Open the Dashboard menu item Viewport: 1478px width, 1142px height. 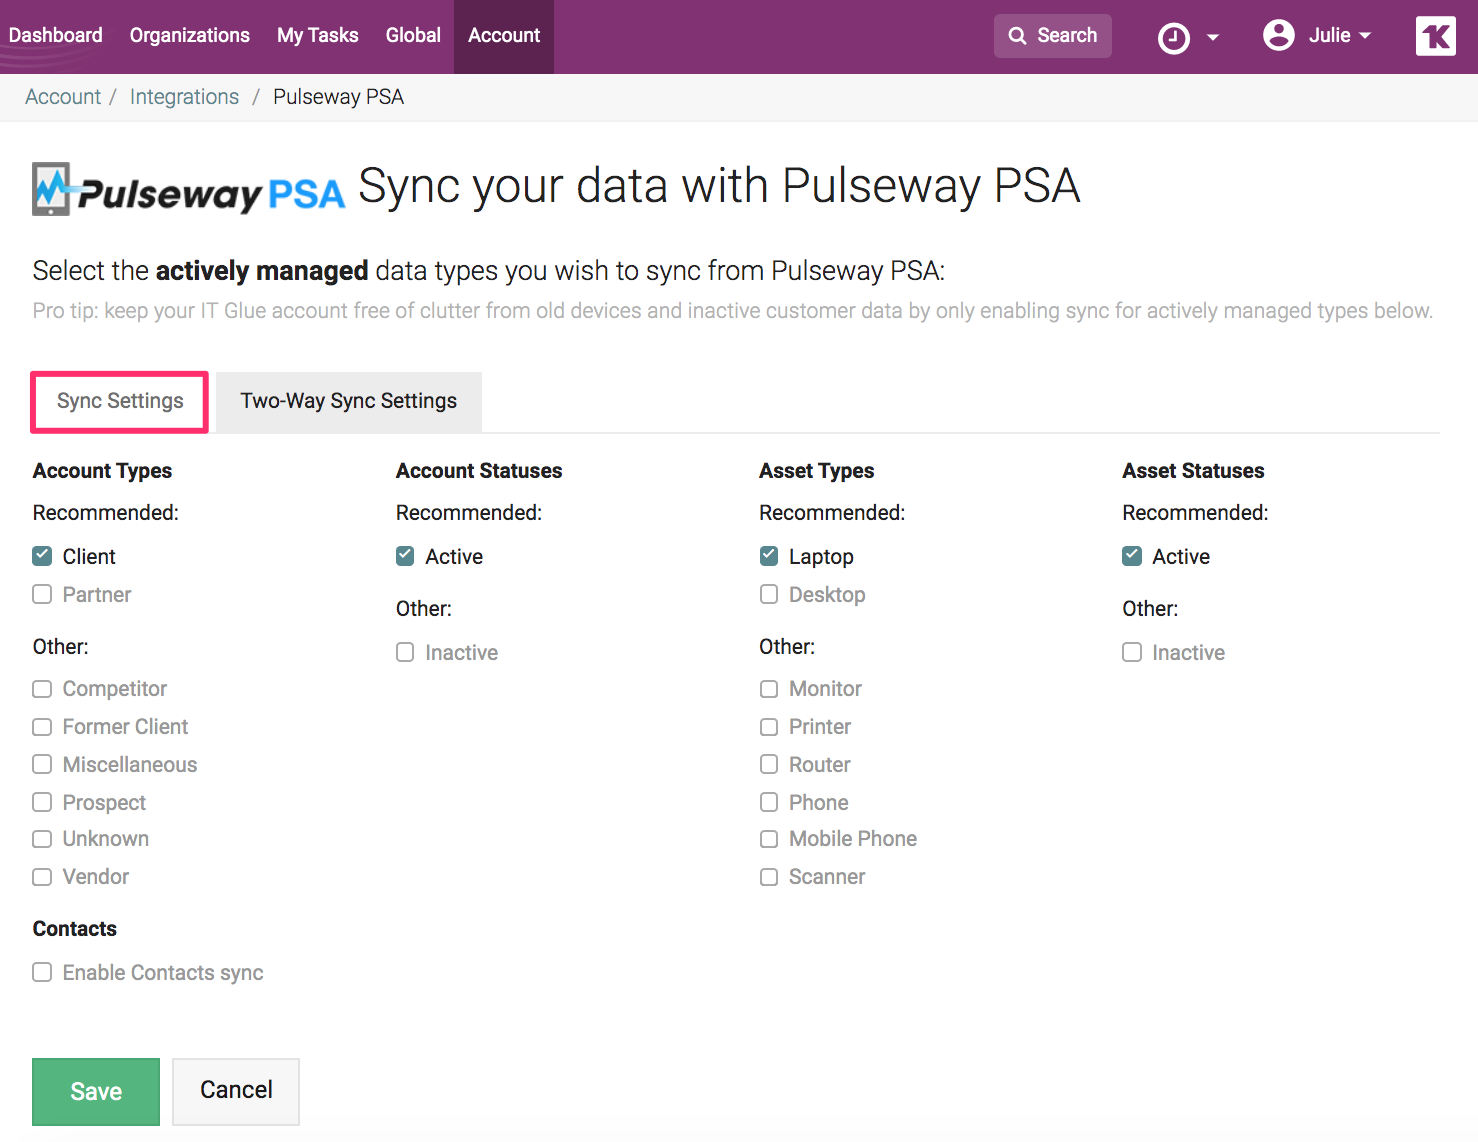[x=55, y=35]
